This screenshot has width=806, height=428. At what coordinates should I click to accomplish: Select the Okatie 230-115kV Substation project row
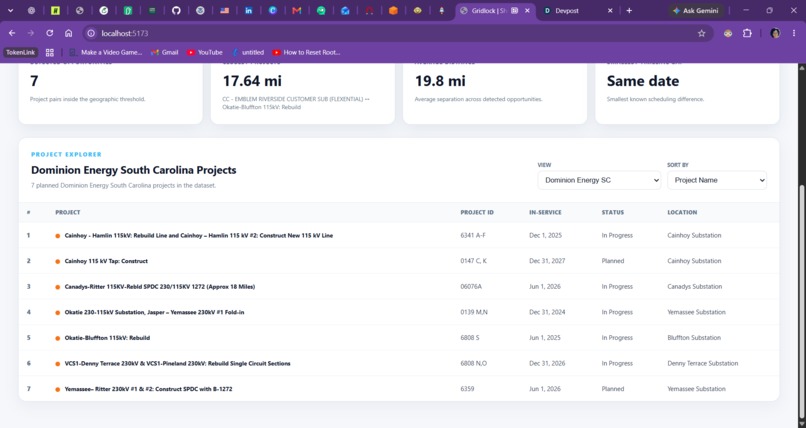click(399, 312)
